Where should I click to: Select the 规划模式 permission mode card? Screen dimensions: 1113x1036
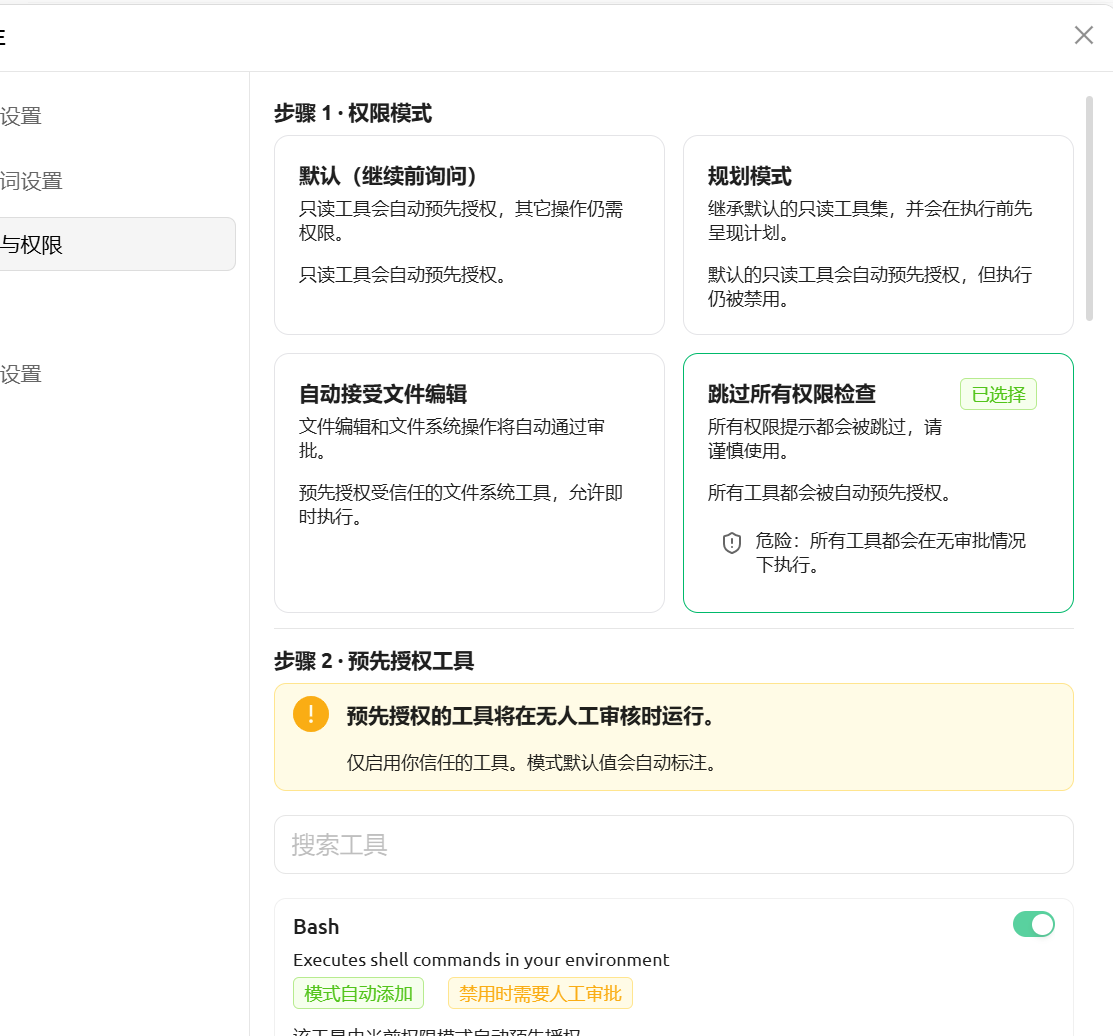click(x=877, y=235)
